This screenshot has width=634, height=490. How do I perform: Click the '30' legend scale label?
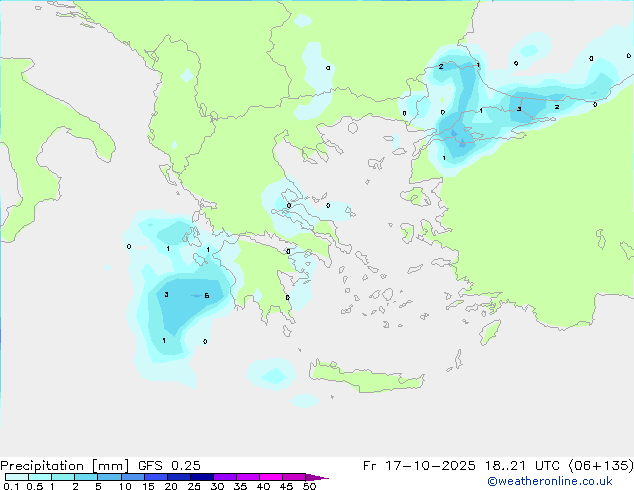(217, 486)
